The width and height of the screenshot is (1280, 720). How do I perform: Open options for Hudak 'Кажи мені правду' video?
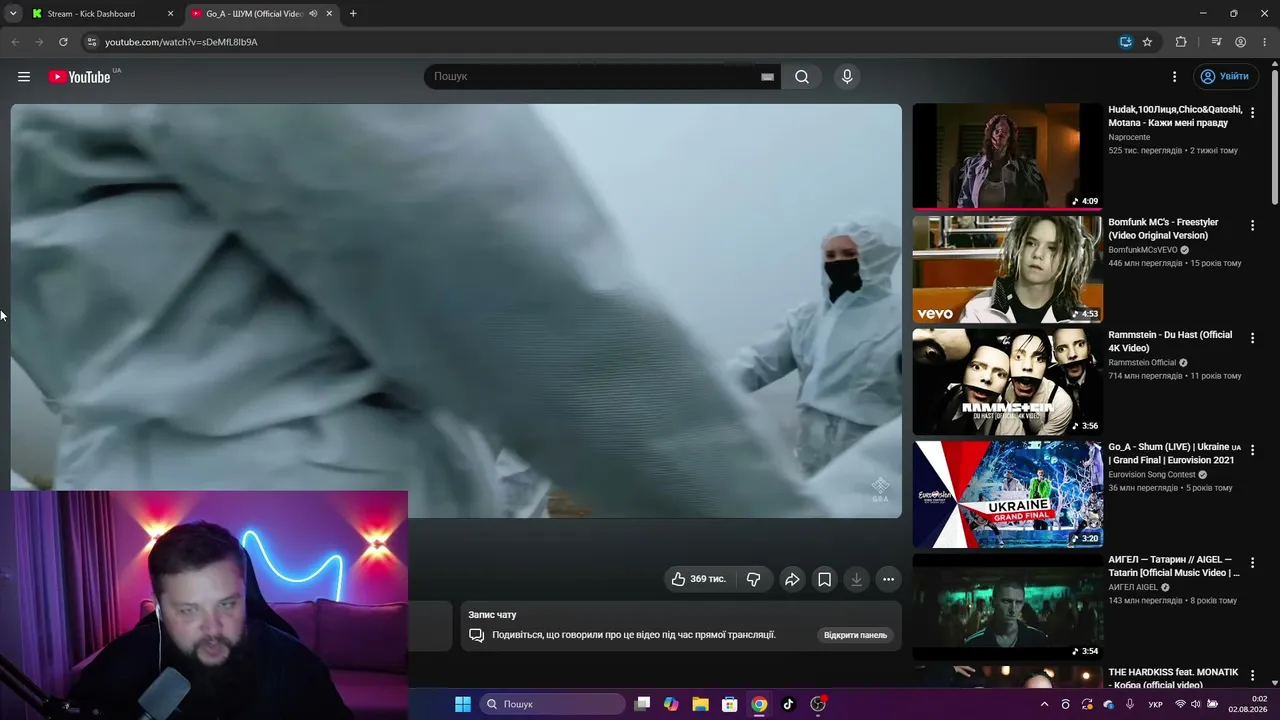[1252, 113]
